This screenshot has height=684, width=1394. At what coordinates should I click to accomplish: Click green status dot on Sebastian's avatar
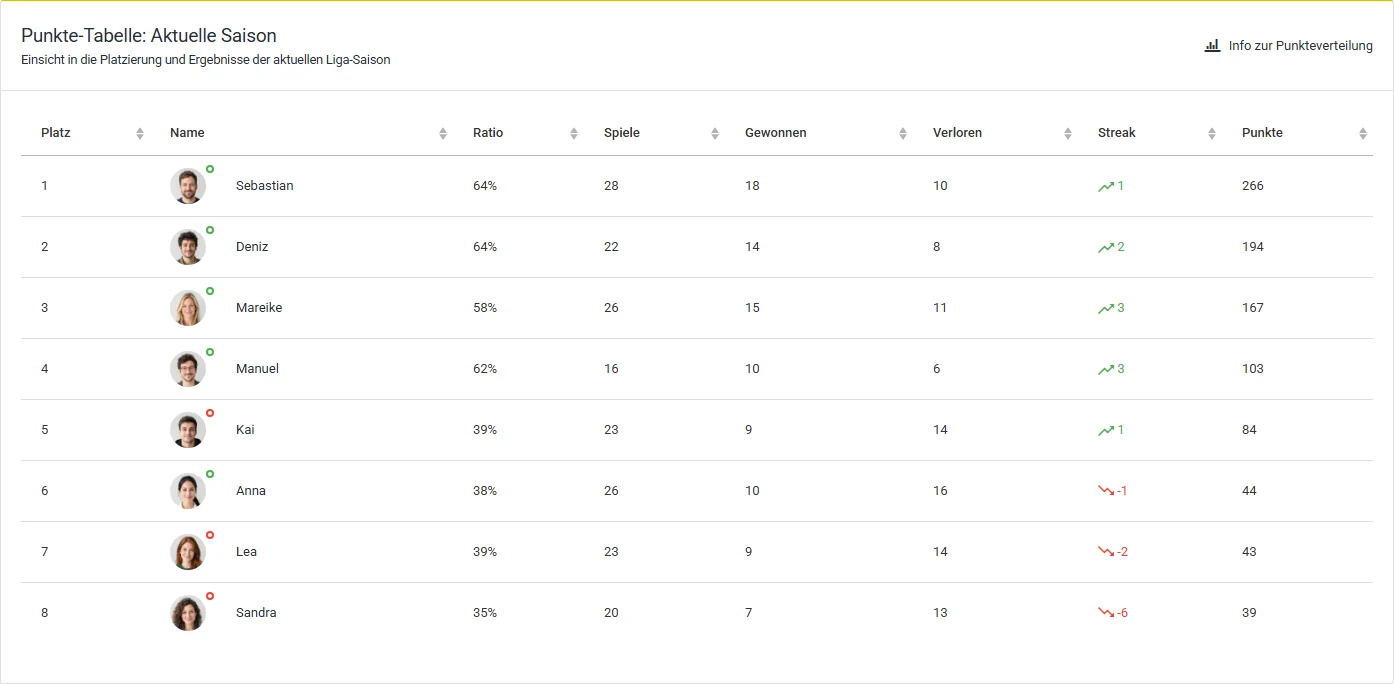tap(210, 169)
